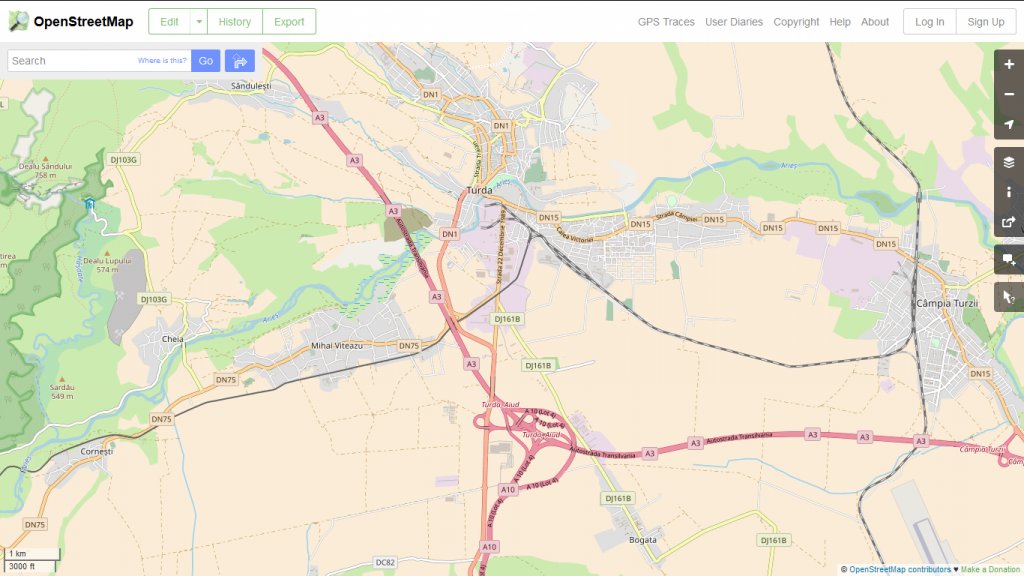
Task: Open the Edit menu button
Action: click(169, 22)
